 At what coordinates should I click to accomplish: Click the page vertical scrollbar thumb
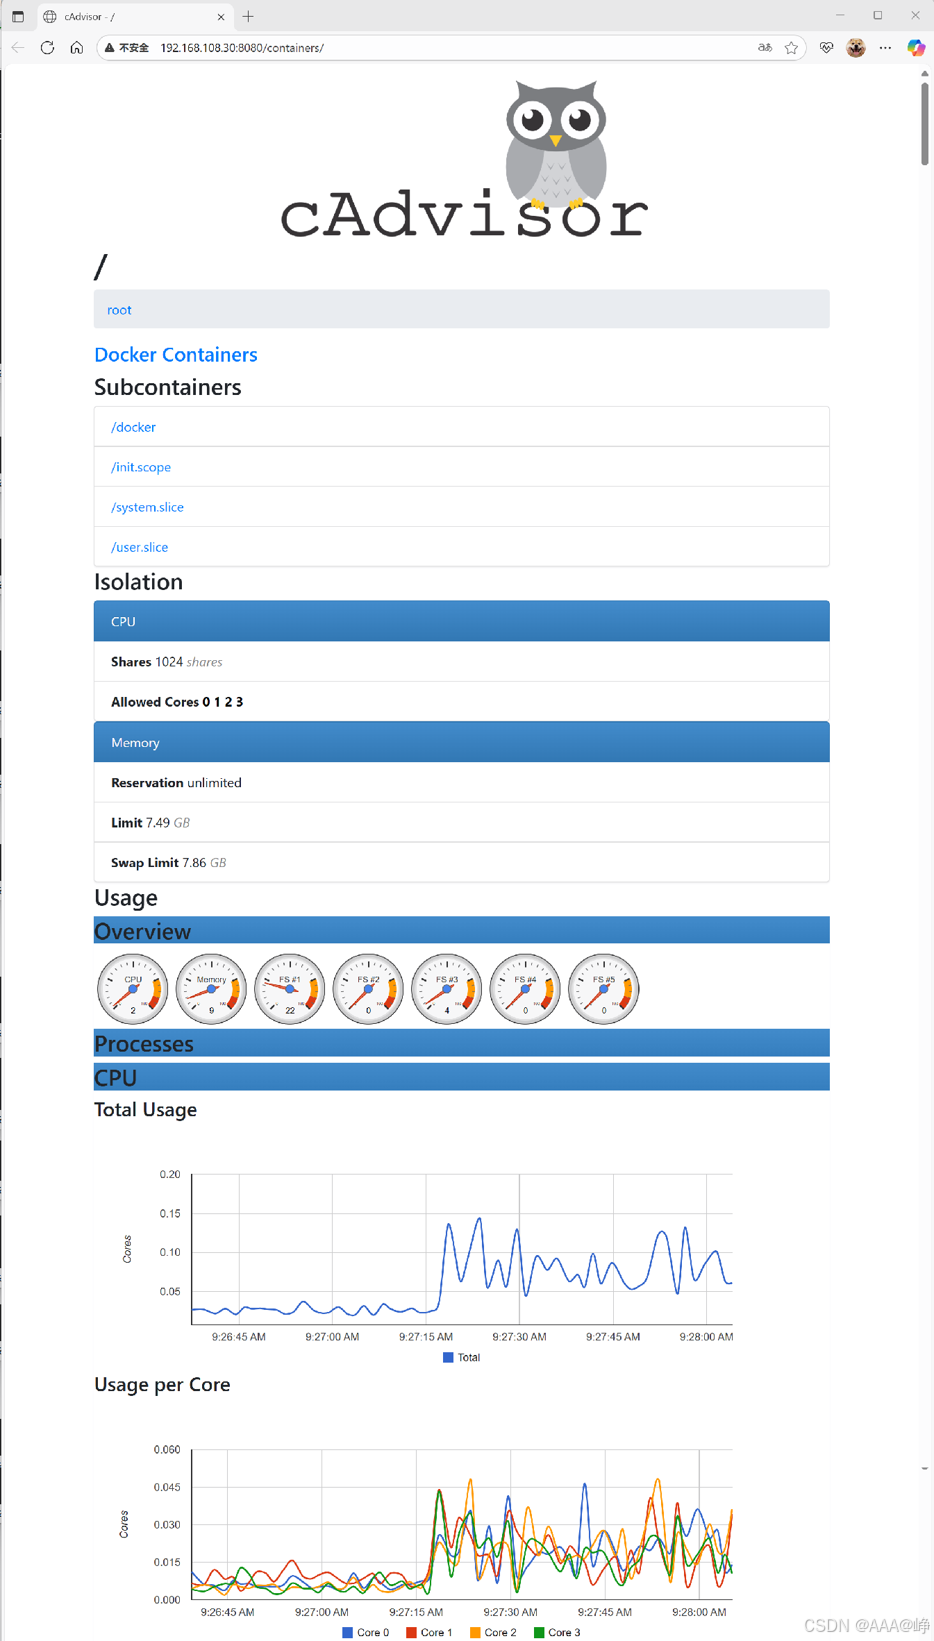(x=924, y=124)
